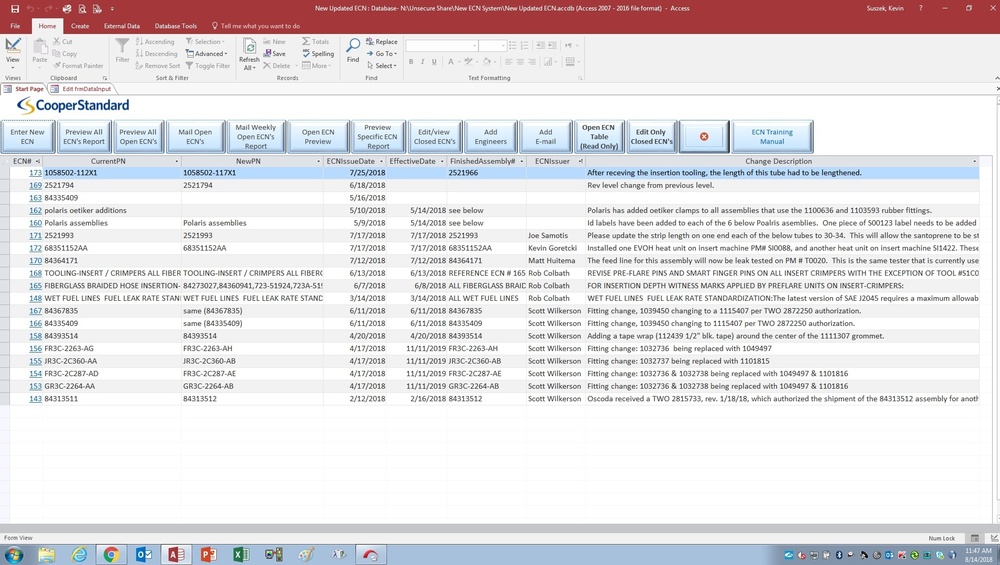1000x565 pixels.
Task: Click the Enter New ECN button
Action: point(27,137)
